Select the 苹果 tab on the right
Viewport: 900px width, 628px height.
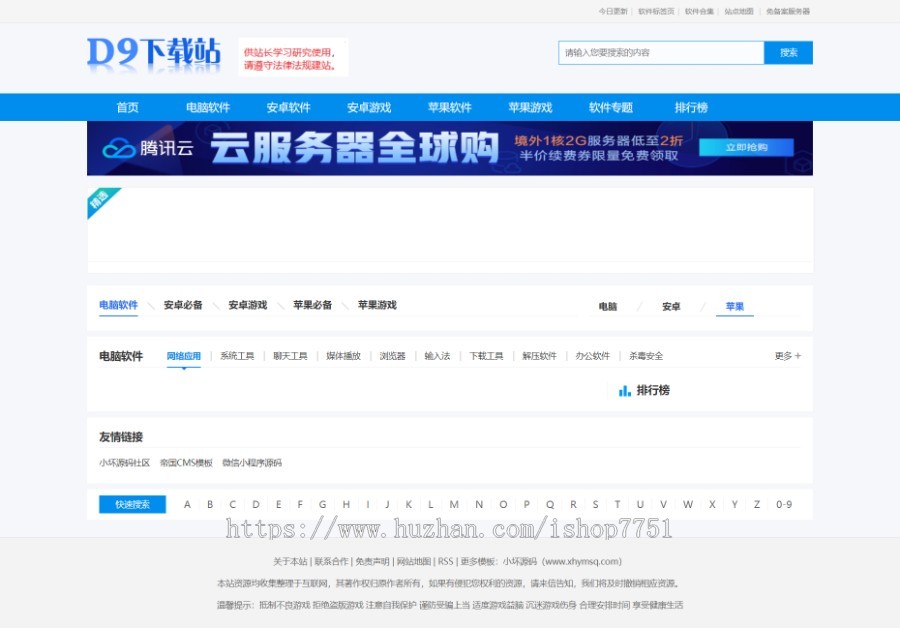tap(735, 307)
